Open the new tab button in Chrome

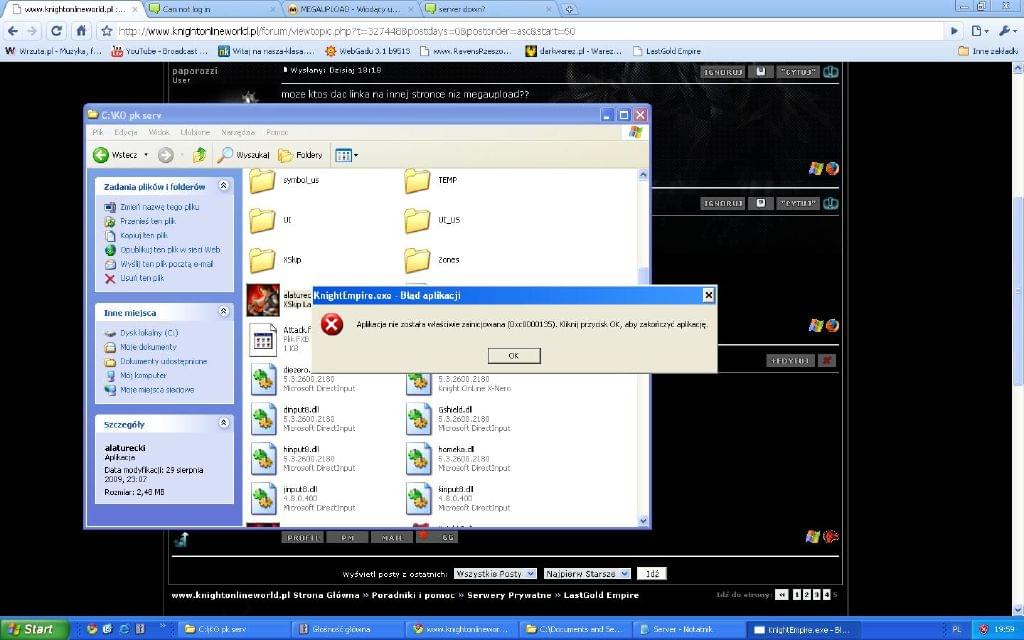coord(569,9)
